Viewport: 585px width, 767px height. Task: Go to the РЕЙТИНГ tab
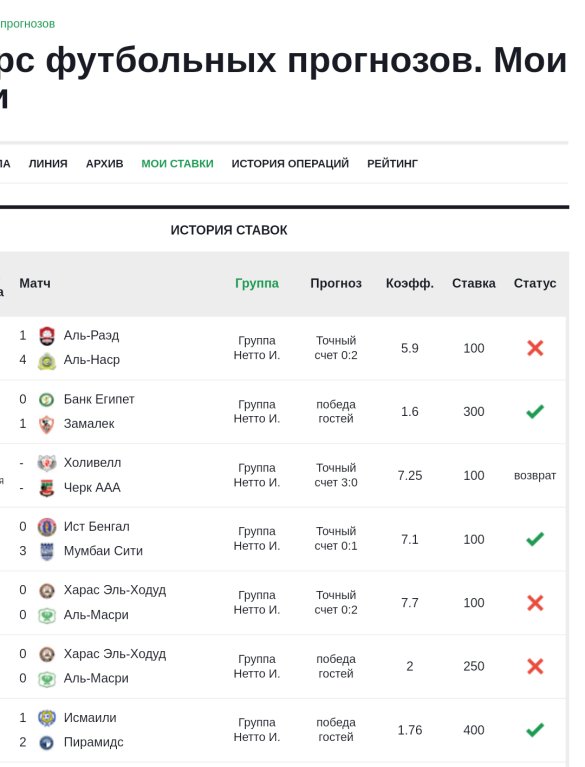pyautogui.click(x=392, y=164)
